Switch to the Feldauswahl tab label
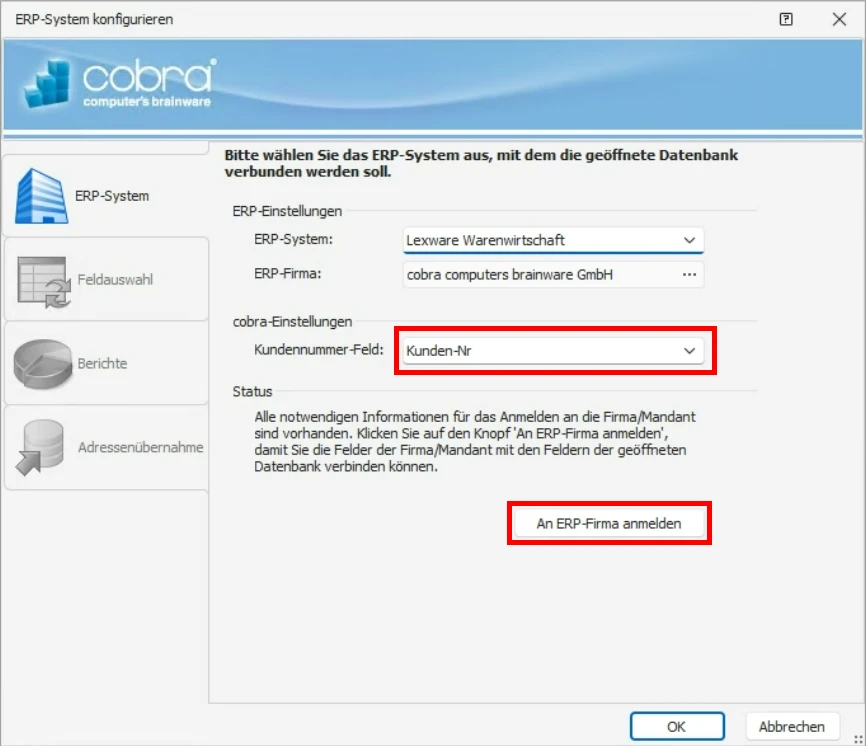 click(x=115, y=279)
